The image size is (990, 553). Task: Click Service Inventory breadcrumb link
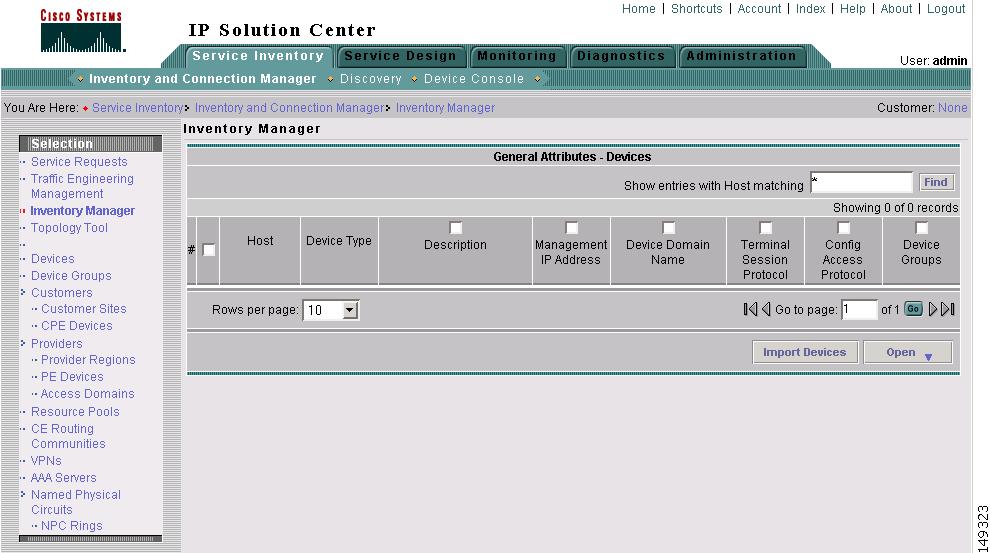[137, 108]
